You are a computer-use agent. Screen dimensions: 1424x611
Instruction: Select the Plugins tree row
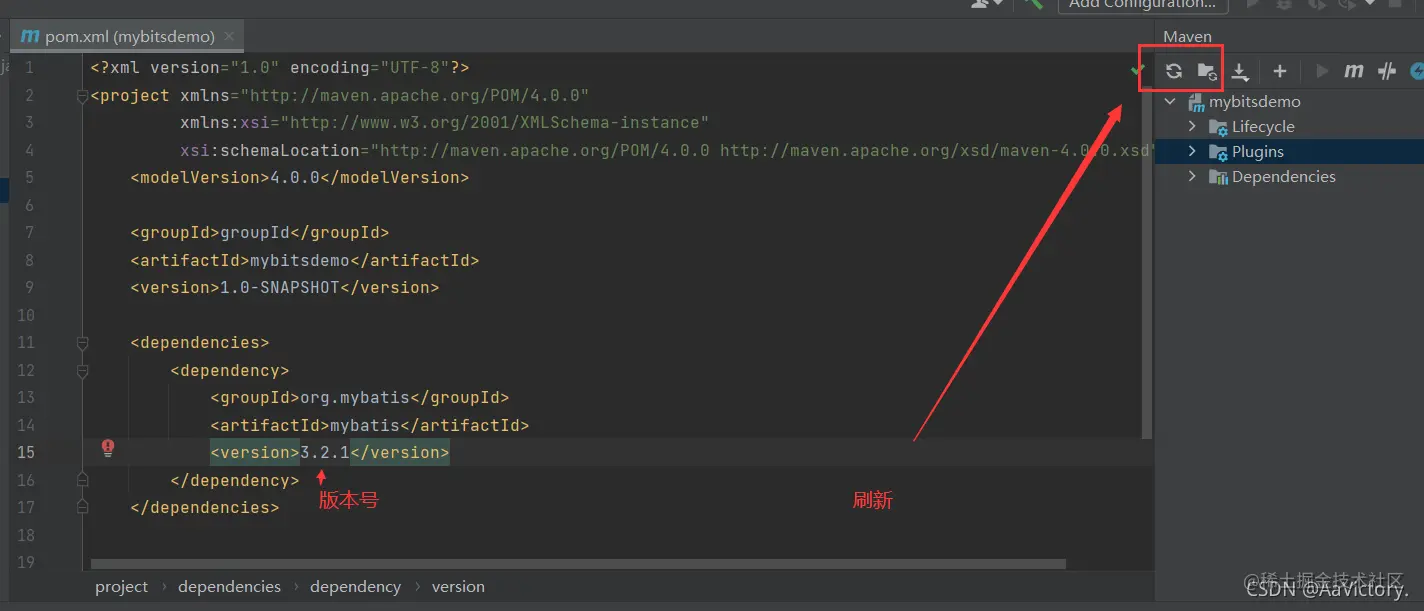(x=1289, y=152)
